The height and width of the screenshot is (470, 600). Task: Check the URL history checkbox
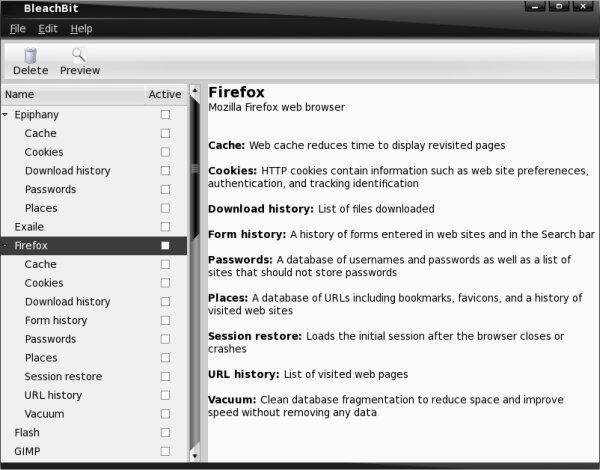(165, 395)
